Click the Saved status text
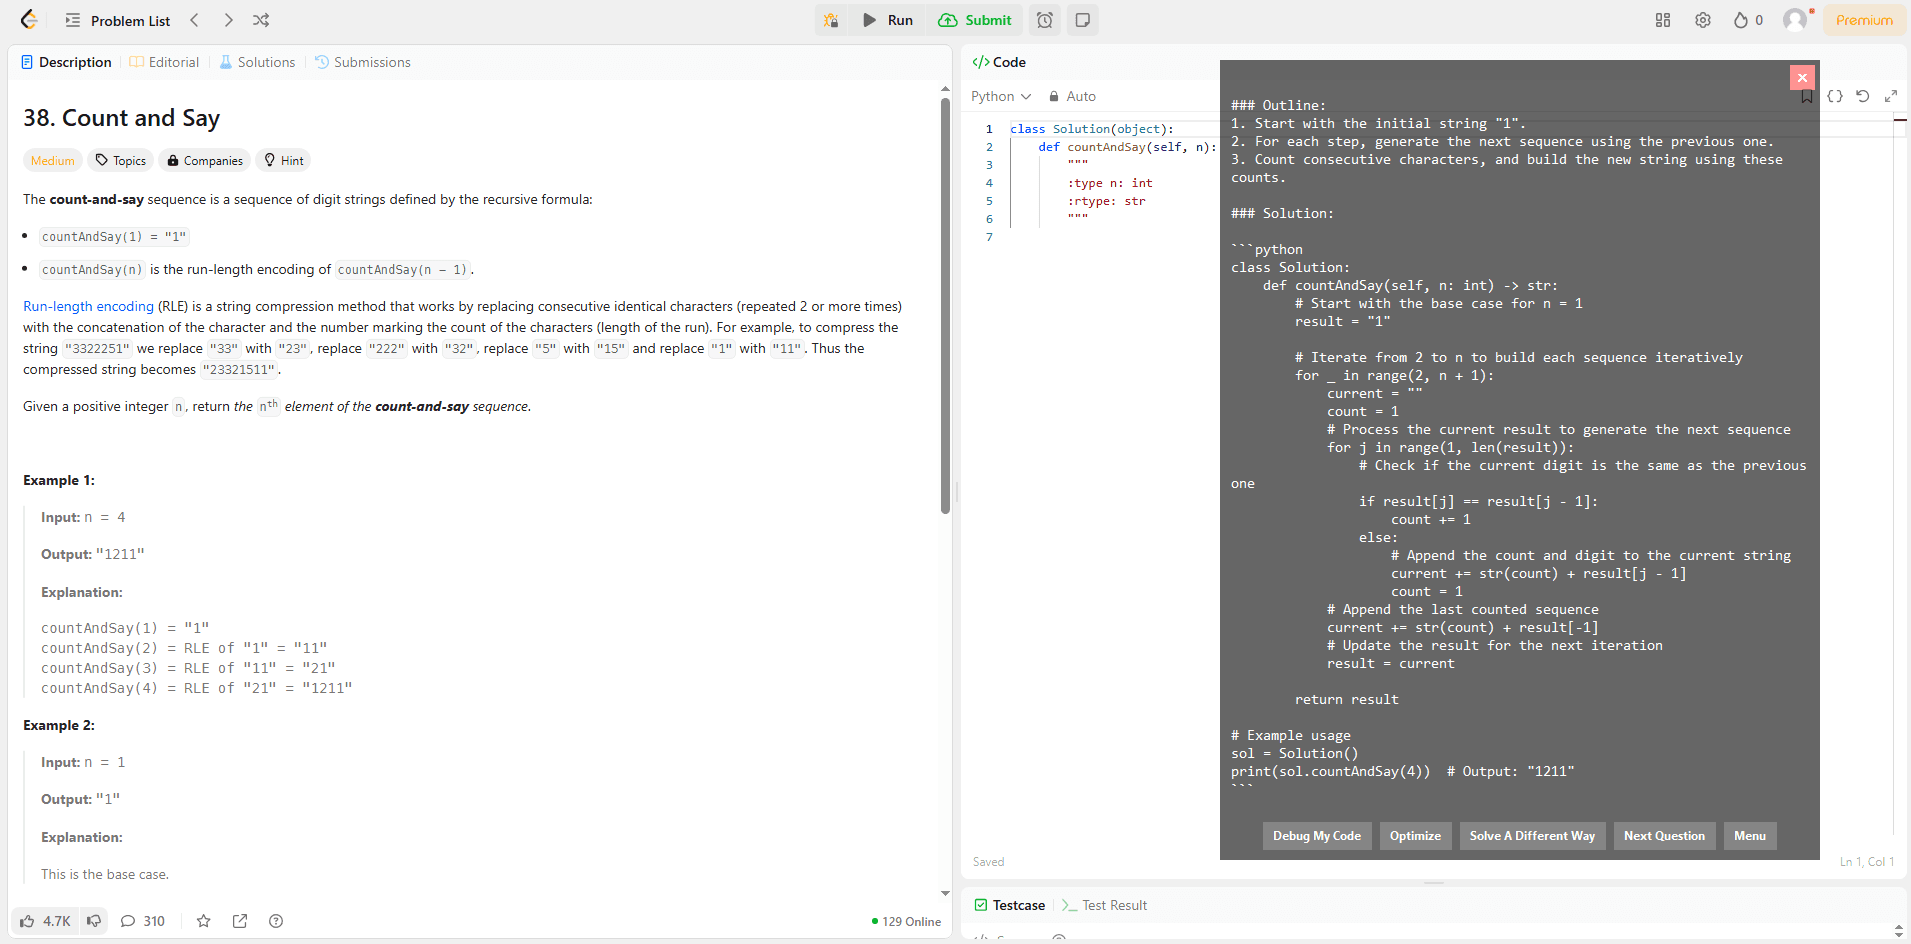Viewport: 1911px width, 944px height. tap(988, 862)
